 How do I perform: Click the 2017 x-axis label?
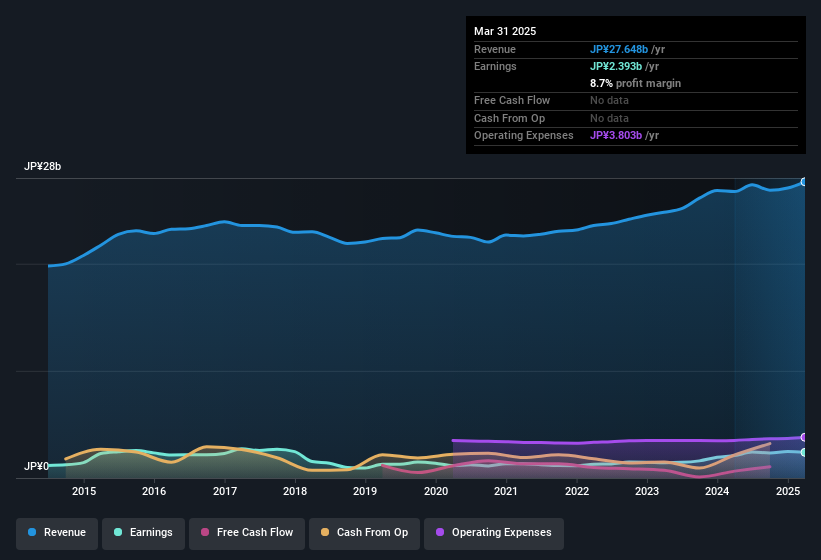[225, 491]
